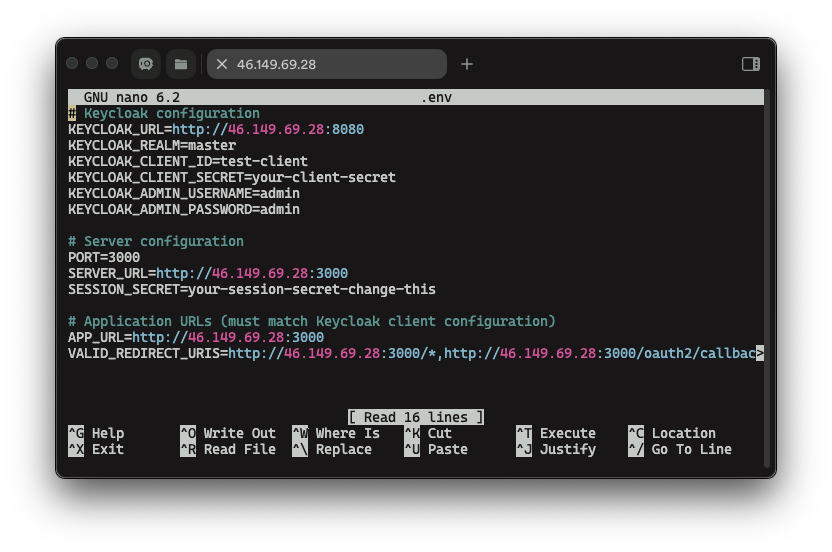Viewport: 832px width, 552px height.
Task: Click the Application URLs comment line
Action: pos(312,321)
